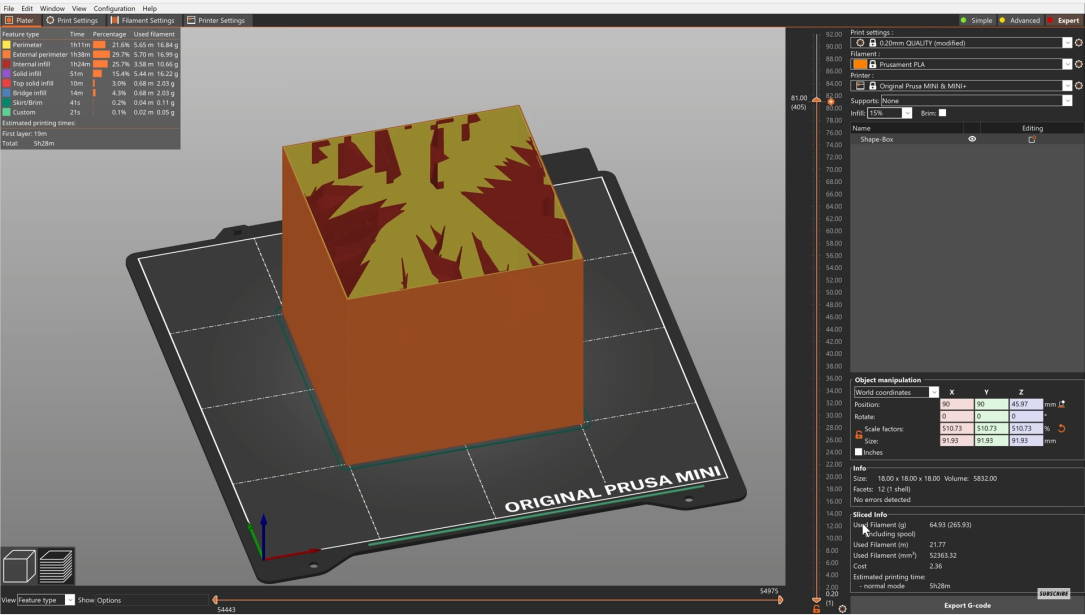
Task: Switch to sliced layers preview view
Action: point(56,567)
